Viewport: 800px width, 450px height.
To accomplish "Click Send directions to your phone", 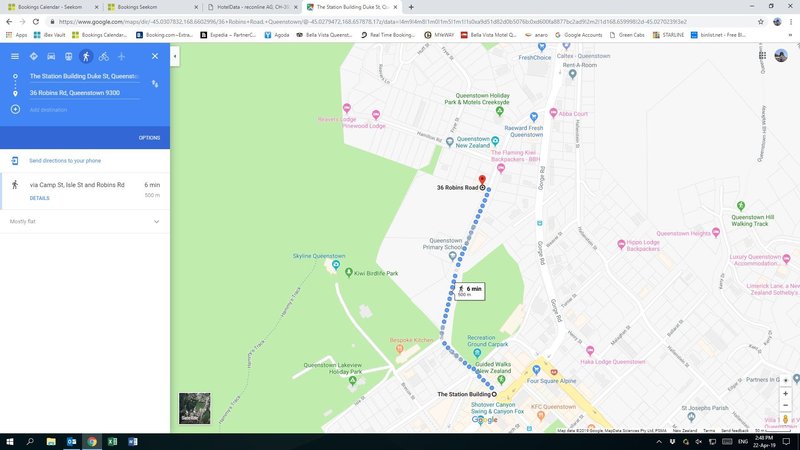I will tap(64, 160).
